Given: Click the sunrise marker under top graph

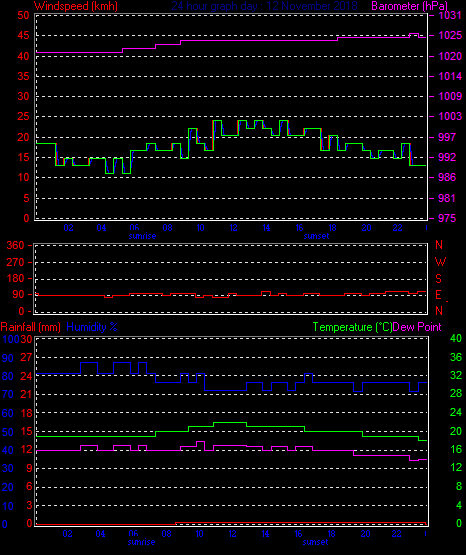Looking at the screenshot, I should pos(142,236).
